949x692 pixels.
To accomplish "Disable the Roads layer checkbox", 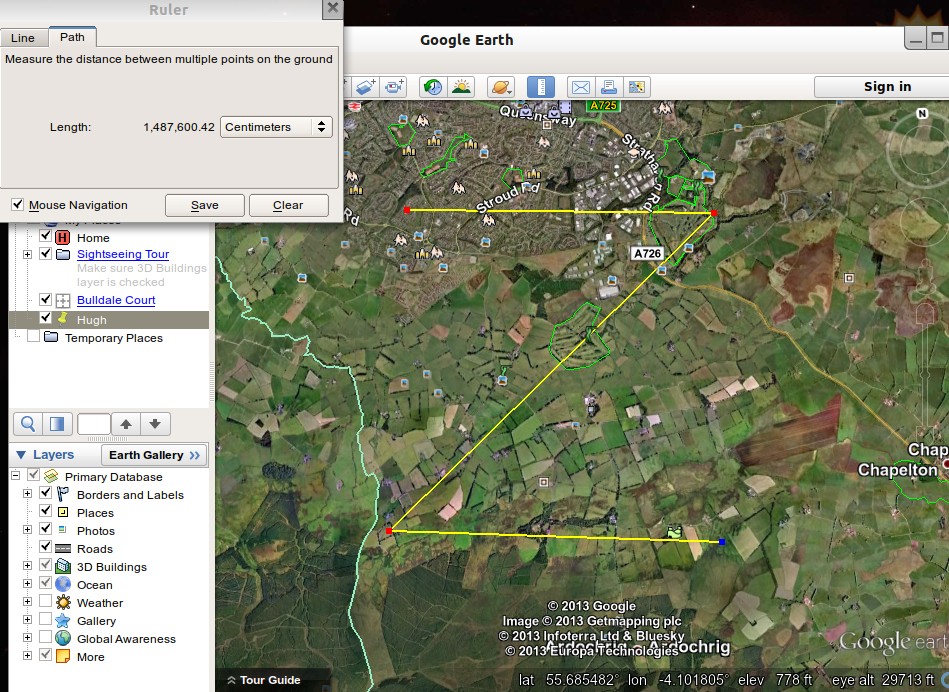I will coord(45,549).
